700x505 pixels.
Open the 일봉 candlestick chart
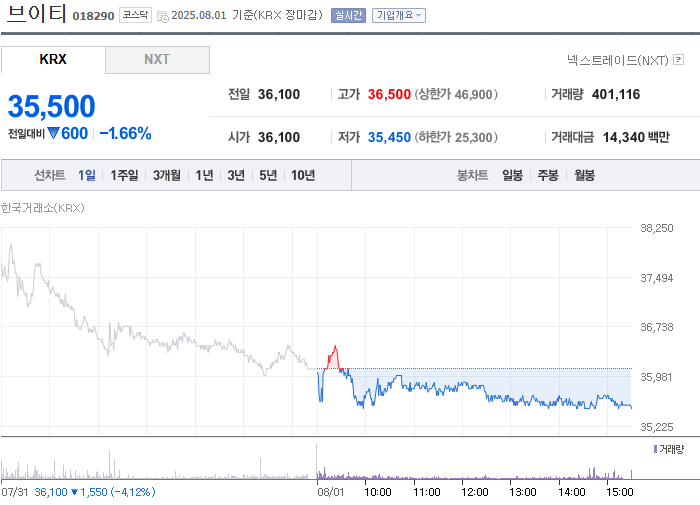(x=512, y=175)
